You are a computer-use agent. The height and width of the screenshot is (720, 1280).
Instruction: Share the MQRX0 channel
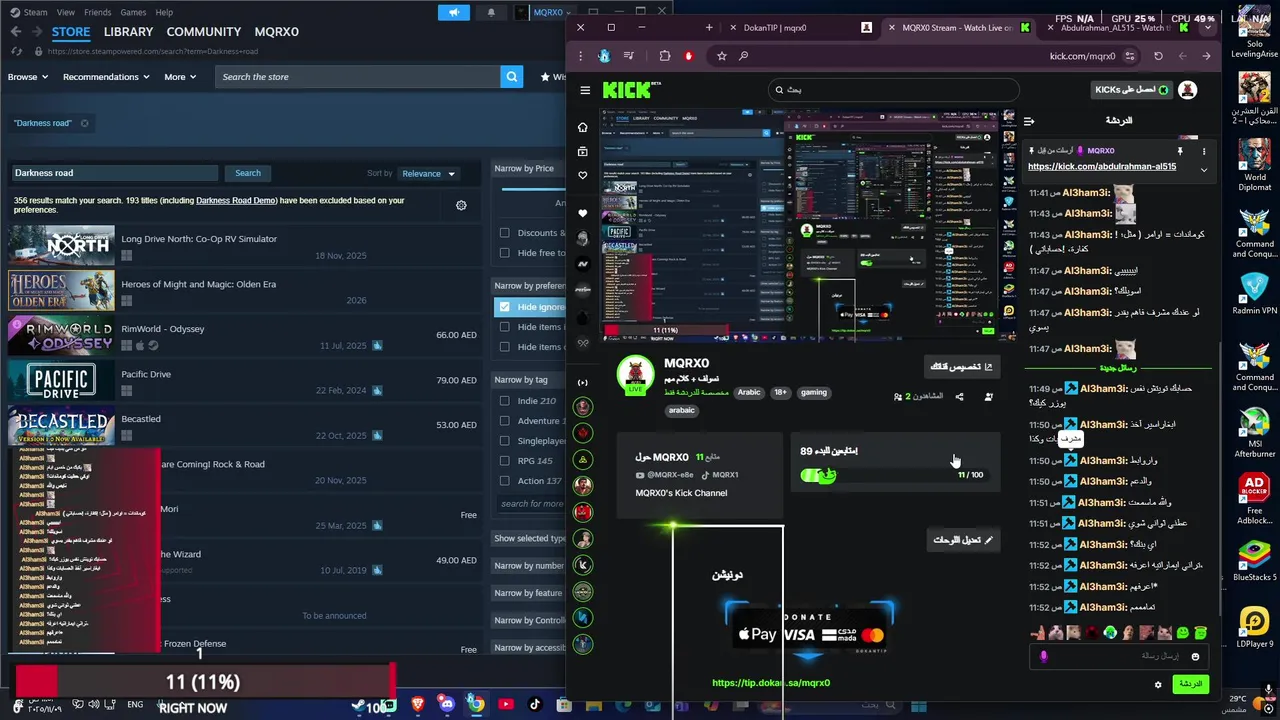959,397
